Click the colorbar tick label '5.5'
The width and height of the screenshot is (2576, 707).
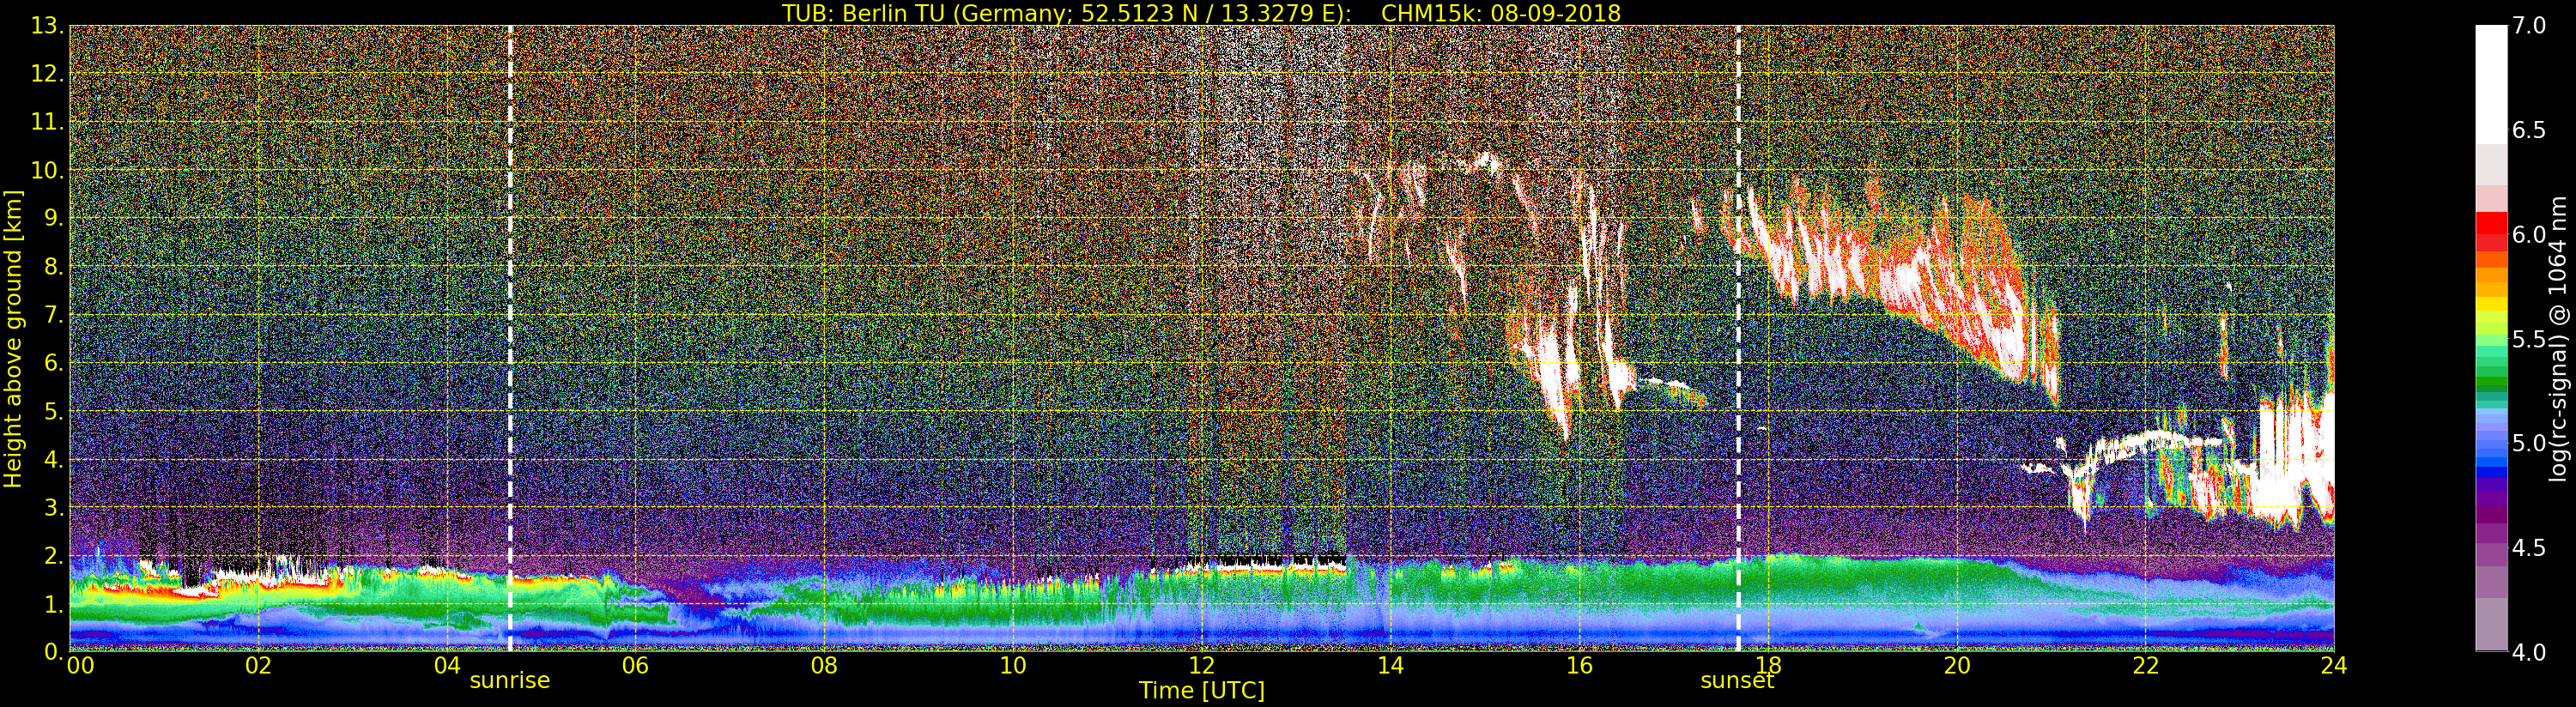point(2530,339)
